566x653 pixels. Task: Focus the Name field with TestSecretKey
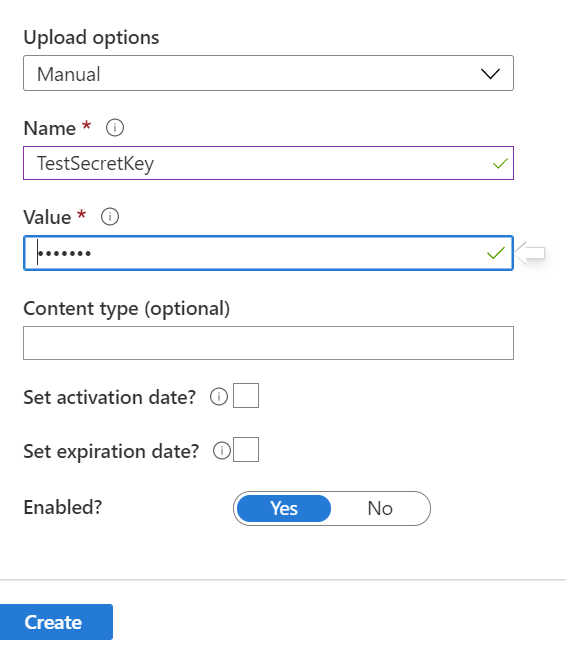tap(268, 163)
